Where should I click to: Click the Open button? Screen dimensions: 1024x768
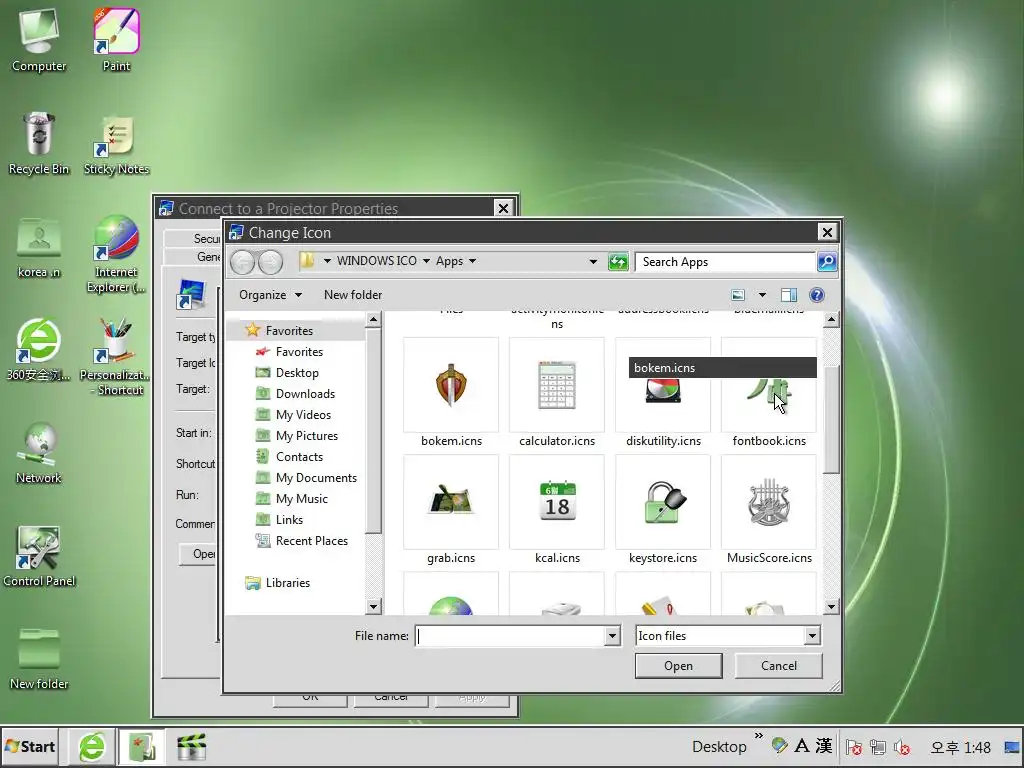click(x=678, y=666)
